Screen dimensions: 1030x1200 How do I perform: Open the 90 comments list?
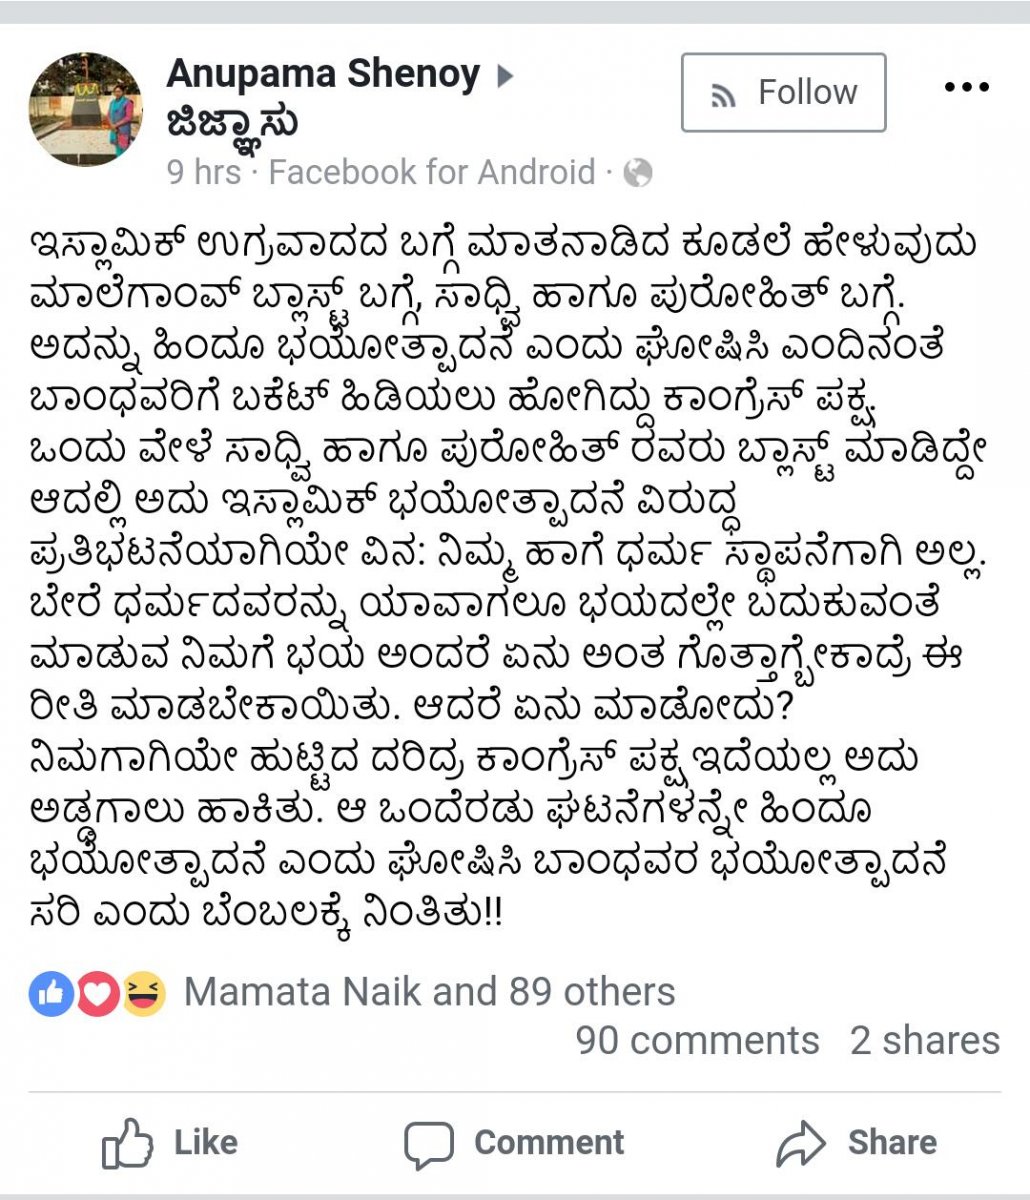point(697,1041)
